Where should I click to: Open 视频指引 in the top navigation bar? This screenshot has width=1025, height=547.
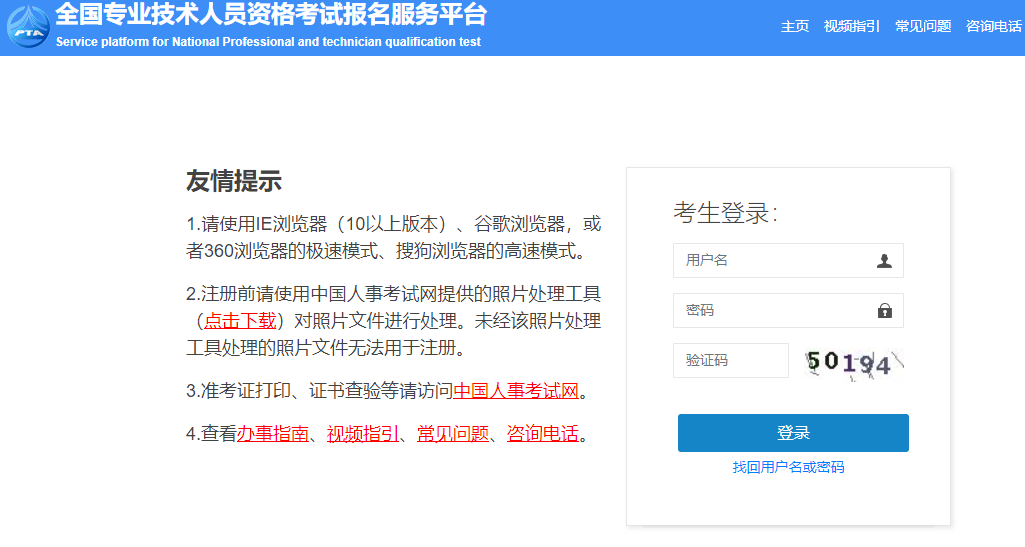coord(852,27)
